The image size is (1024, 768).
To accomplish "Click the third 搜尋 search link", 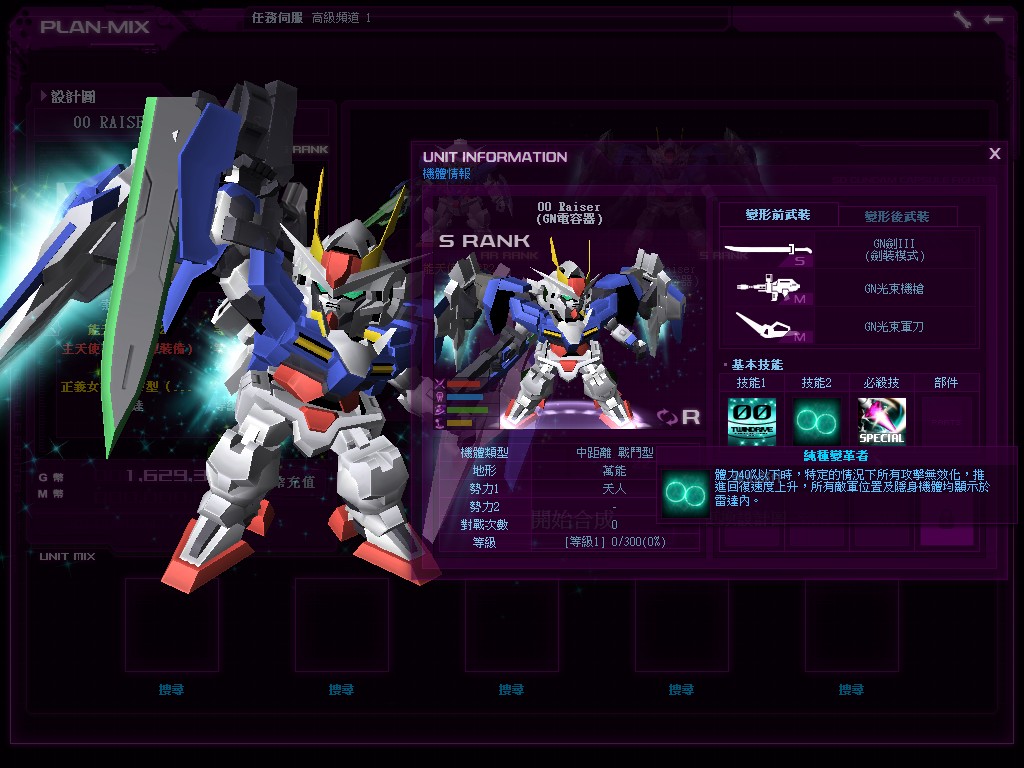I will click(x=511, y=690).
